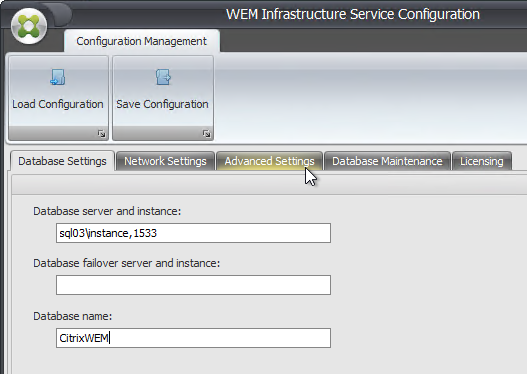Viewport: 527px width, 374px height.
Task: Click the database server and instance field
Action: [193, 233]
